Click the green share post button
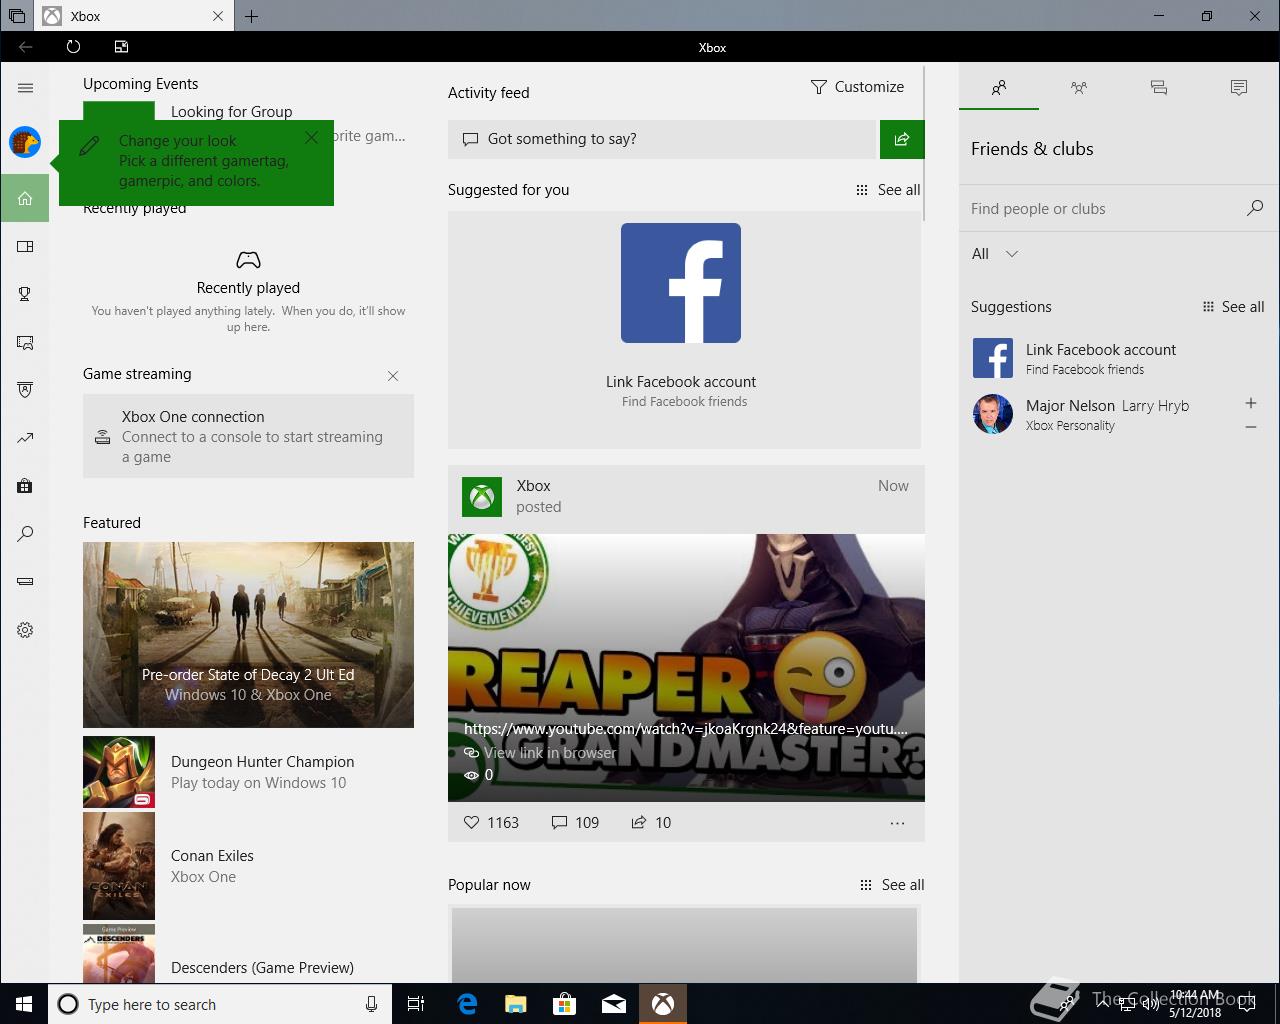The image size is (1280, 1024). coord(902,139)
